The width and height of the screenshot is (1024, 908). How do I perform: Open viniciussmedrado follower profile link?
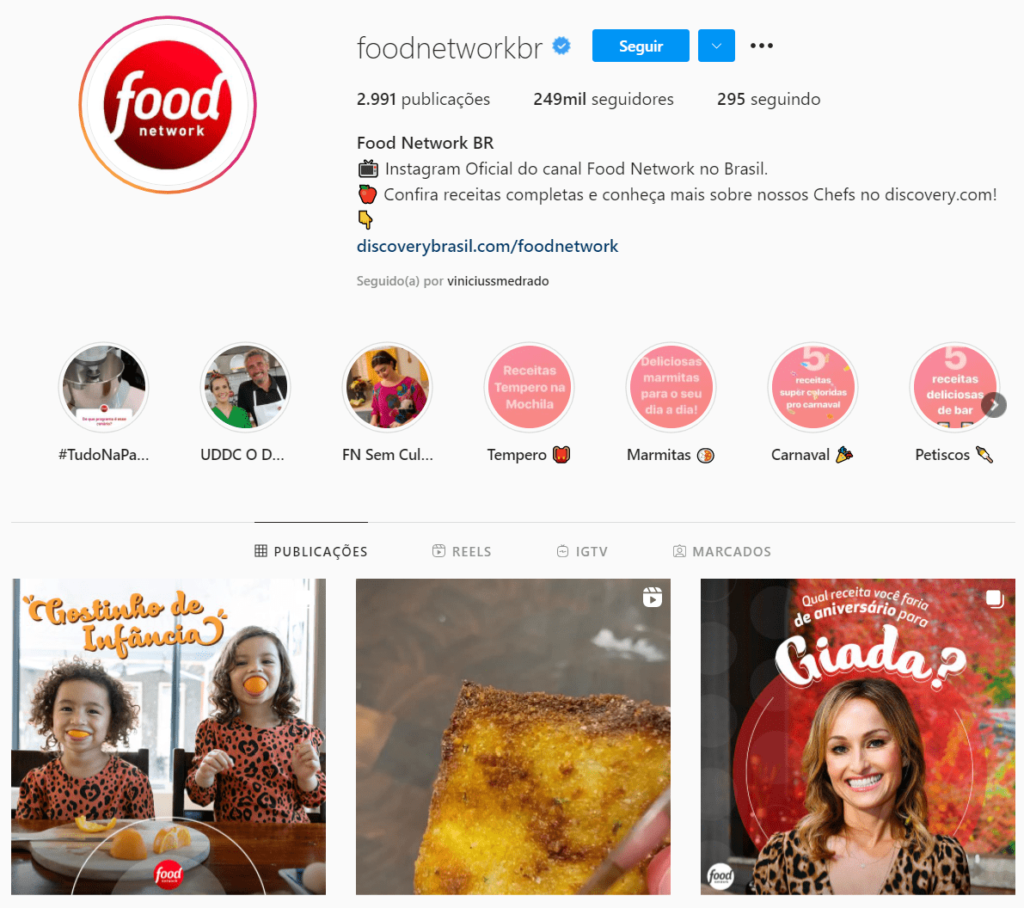click(x=498, y=281)
